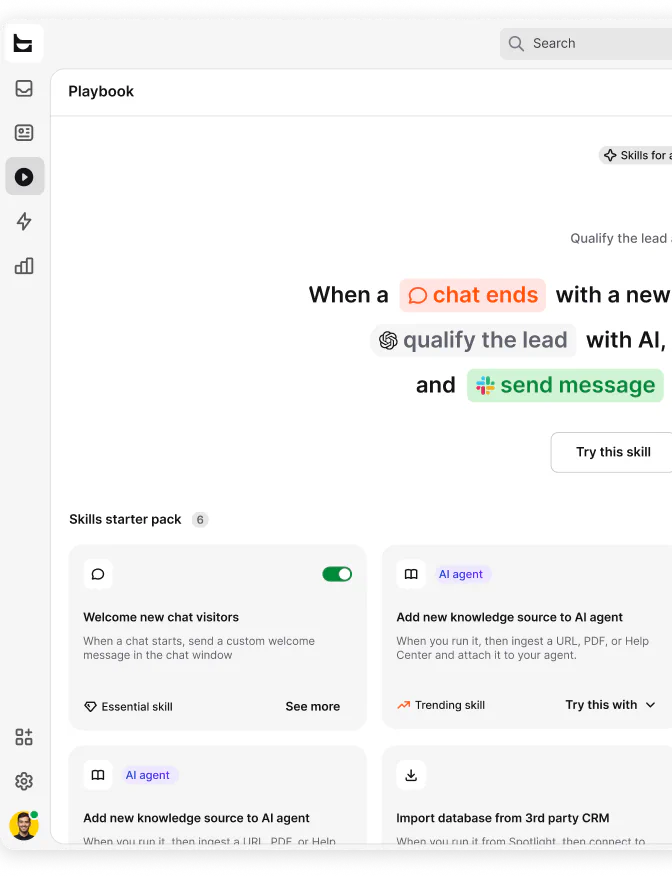The image size is (672, 876).
Task: Click See more on Welcome card
Action: [x=313, y=706]
